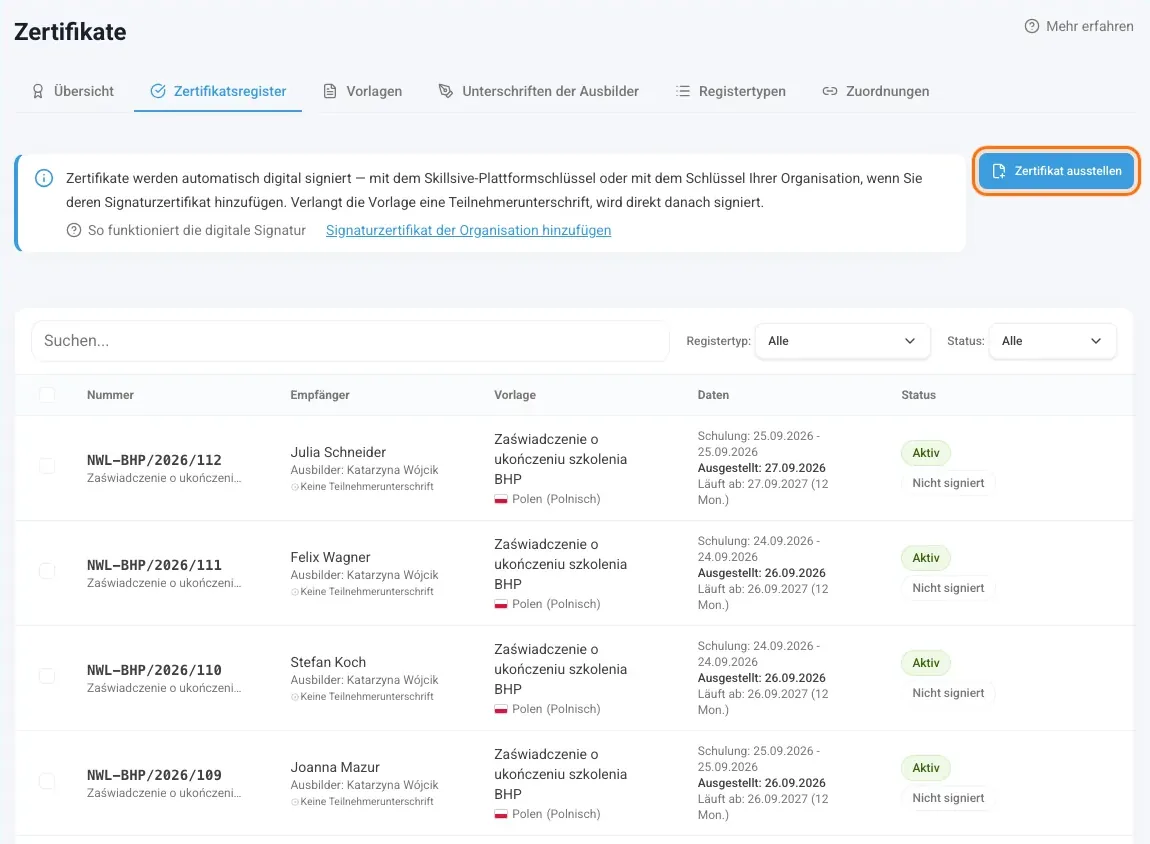Click the Polish flag in the Julia Schneider row

click(501, 499)
